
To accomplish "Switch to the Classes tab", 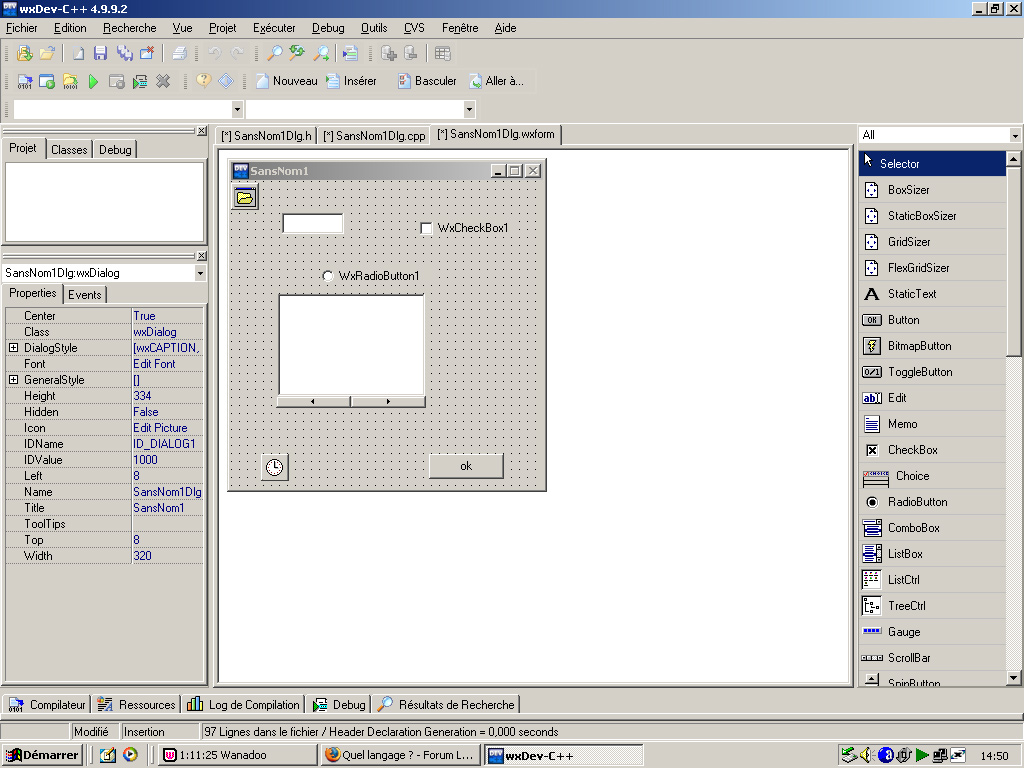I will tap(69, 150).
